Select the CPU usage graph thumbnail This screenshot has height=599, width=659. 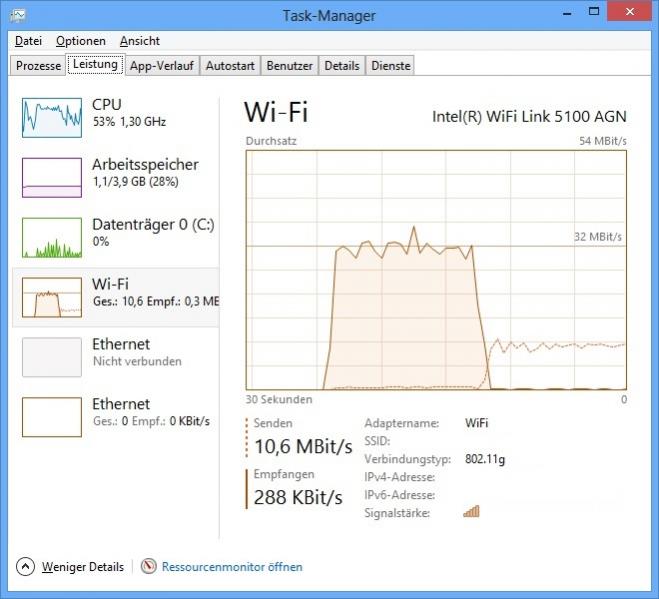[52, 117]
